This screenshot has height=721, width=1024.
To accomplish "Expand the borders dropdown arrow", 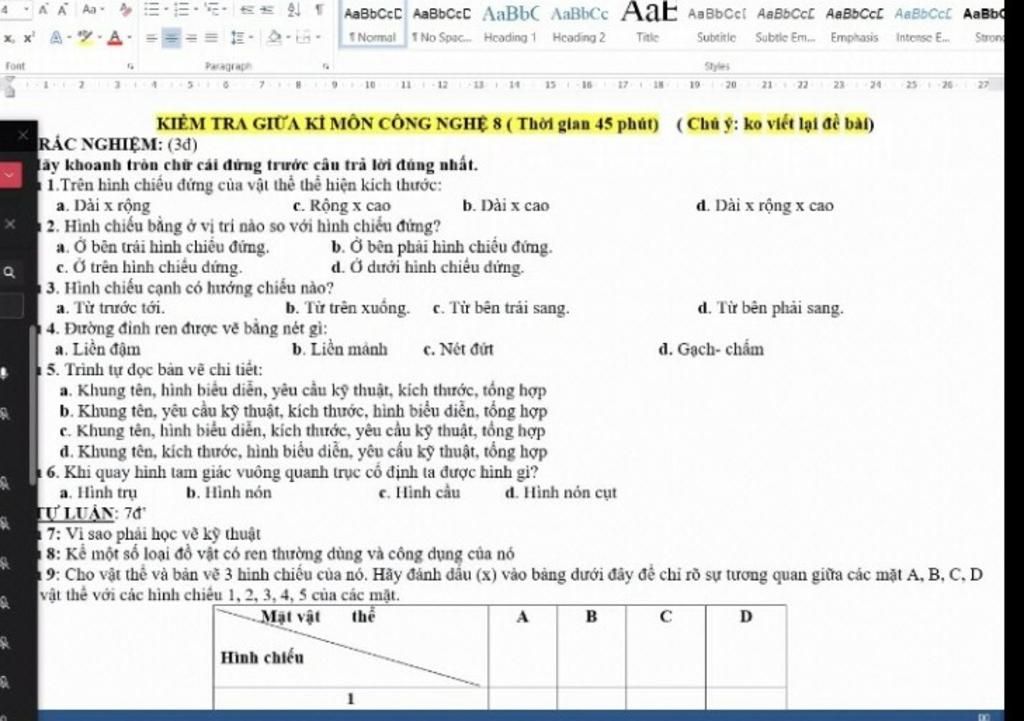I will [x=318, y=38].
